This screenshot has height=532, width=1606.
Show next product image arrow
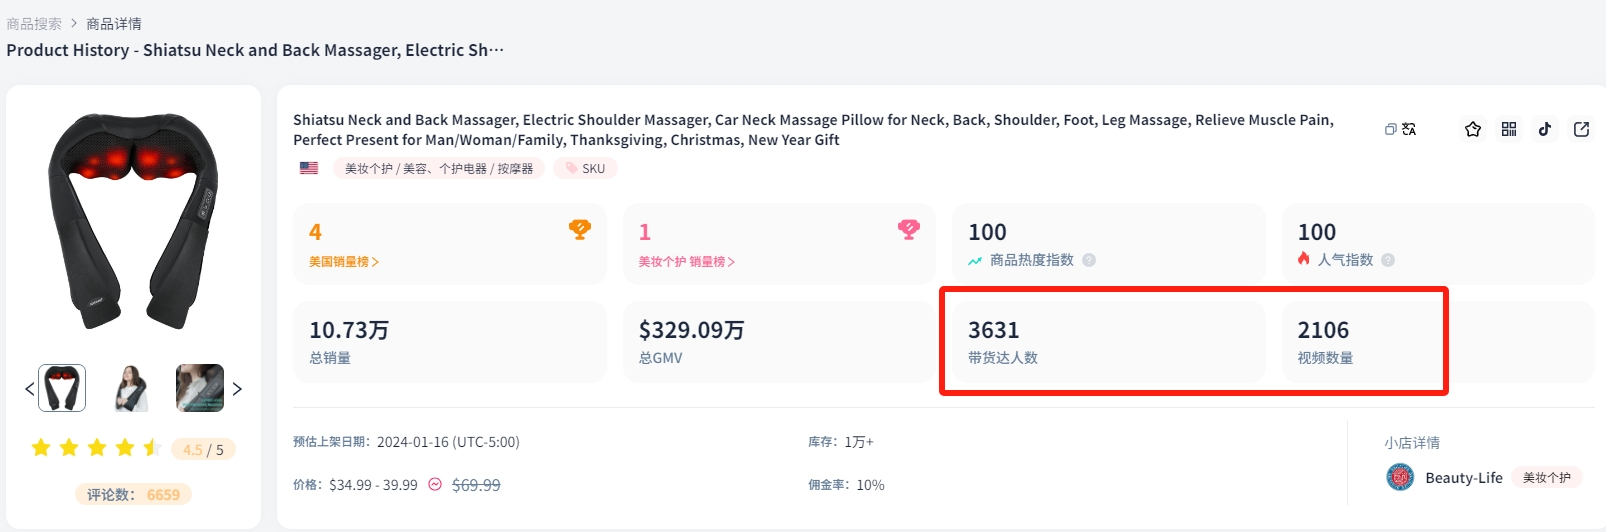237,389
